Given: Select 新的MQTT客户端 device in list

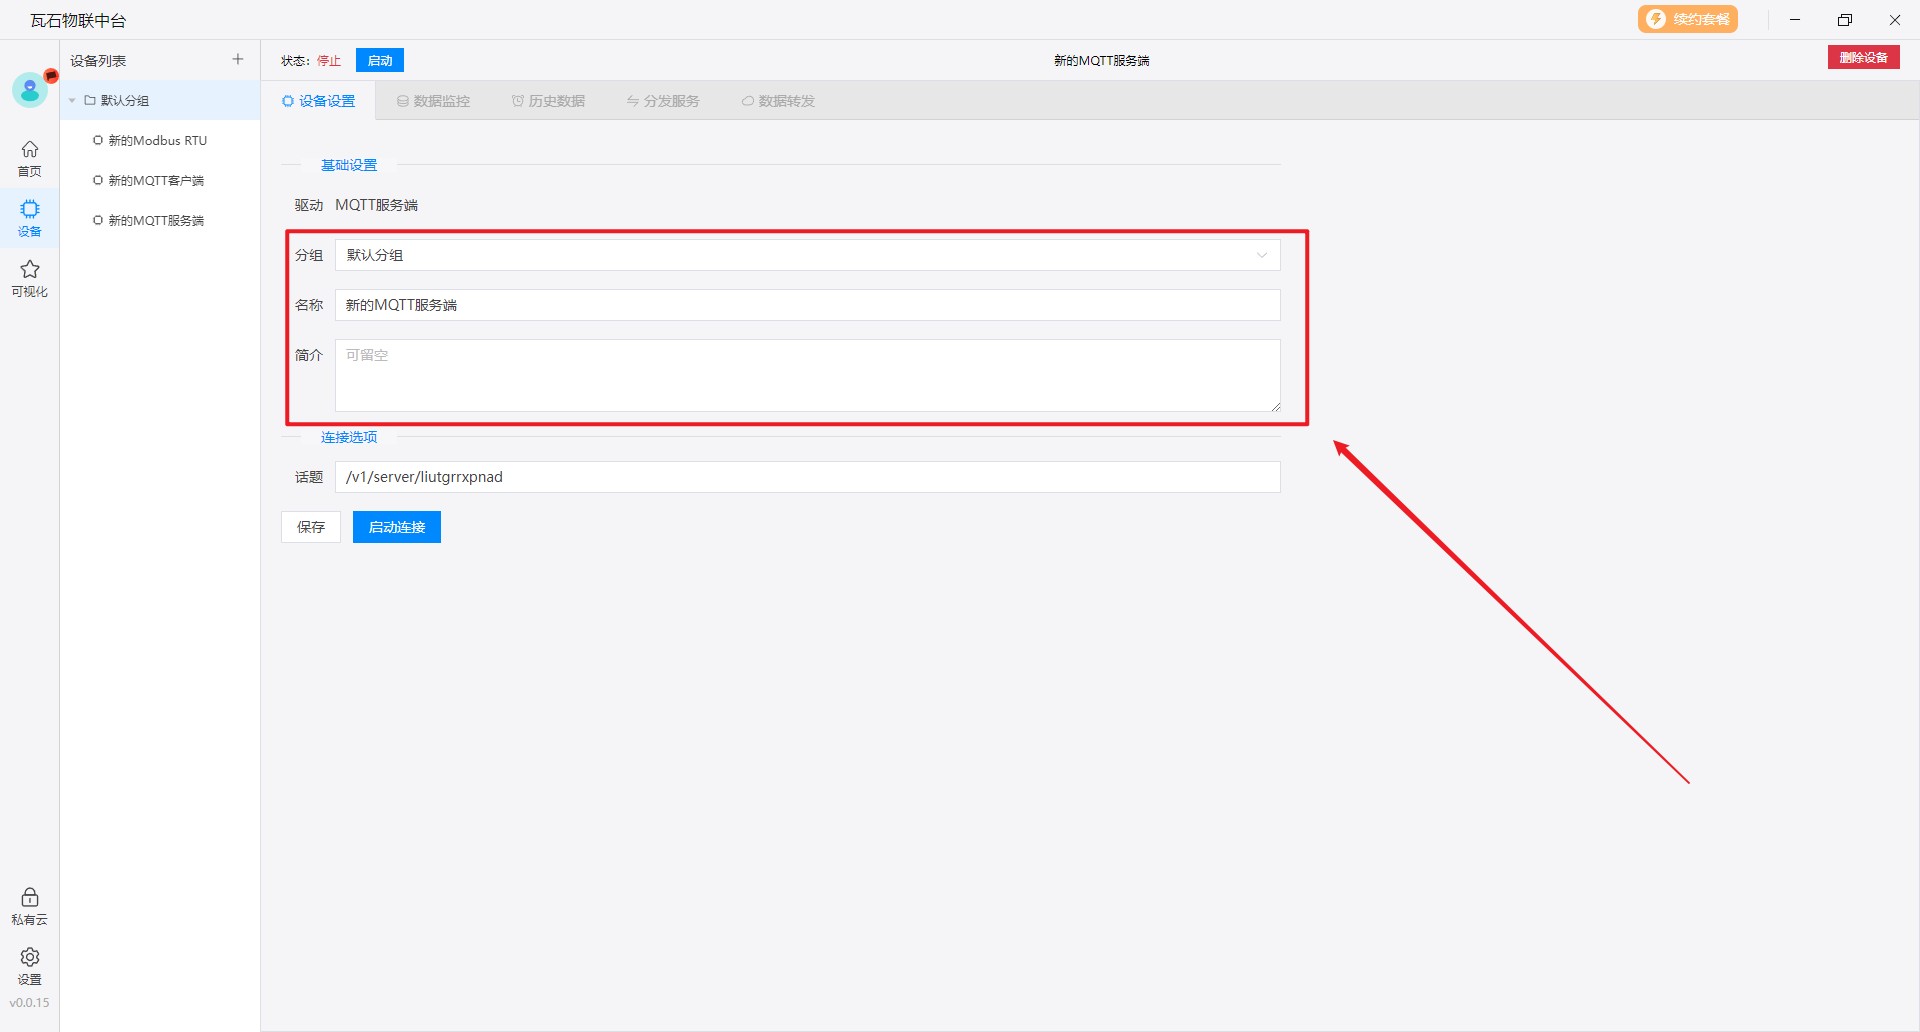Looking at the screenshot, I should tap(156, 181).
